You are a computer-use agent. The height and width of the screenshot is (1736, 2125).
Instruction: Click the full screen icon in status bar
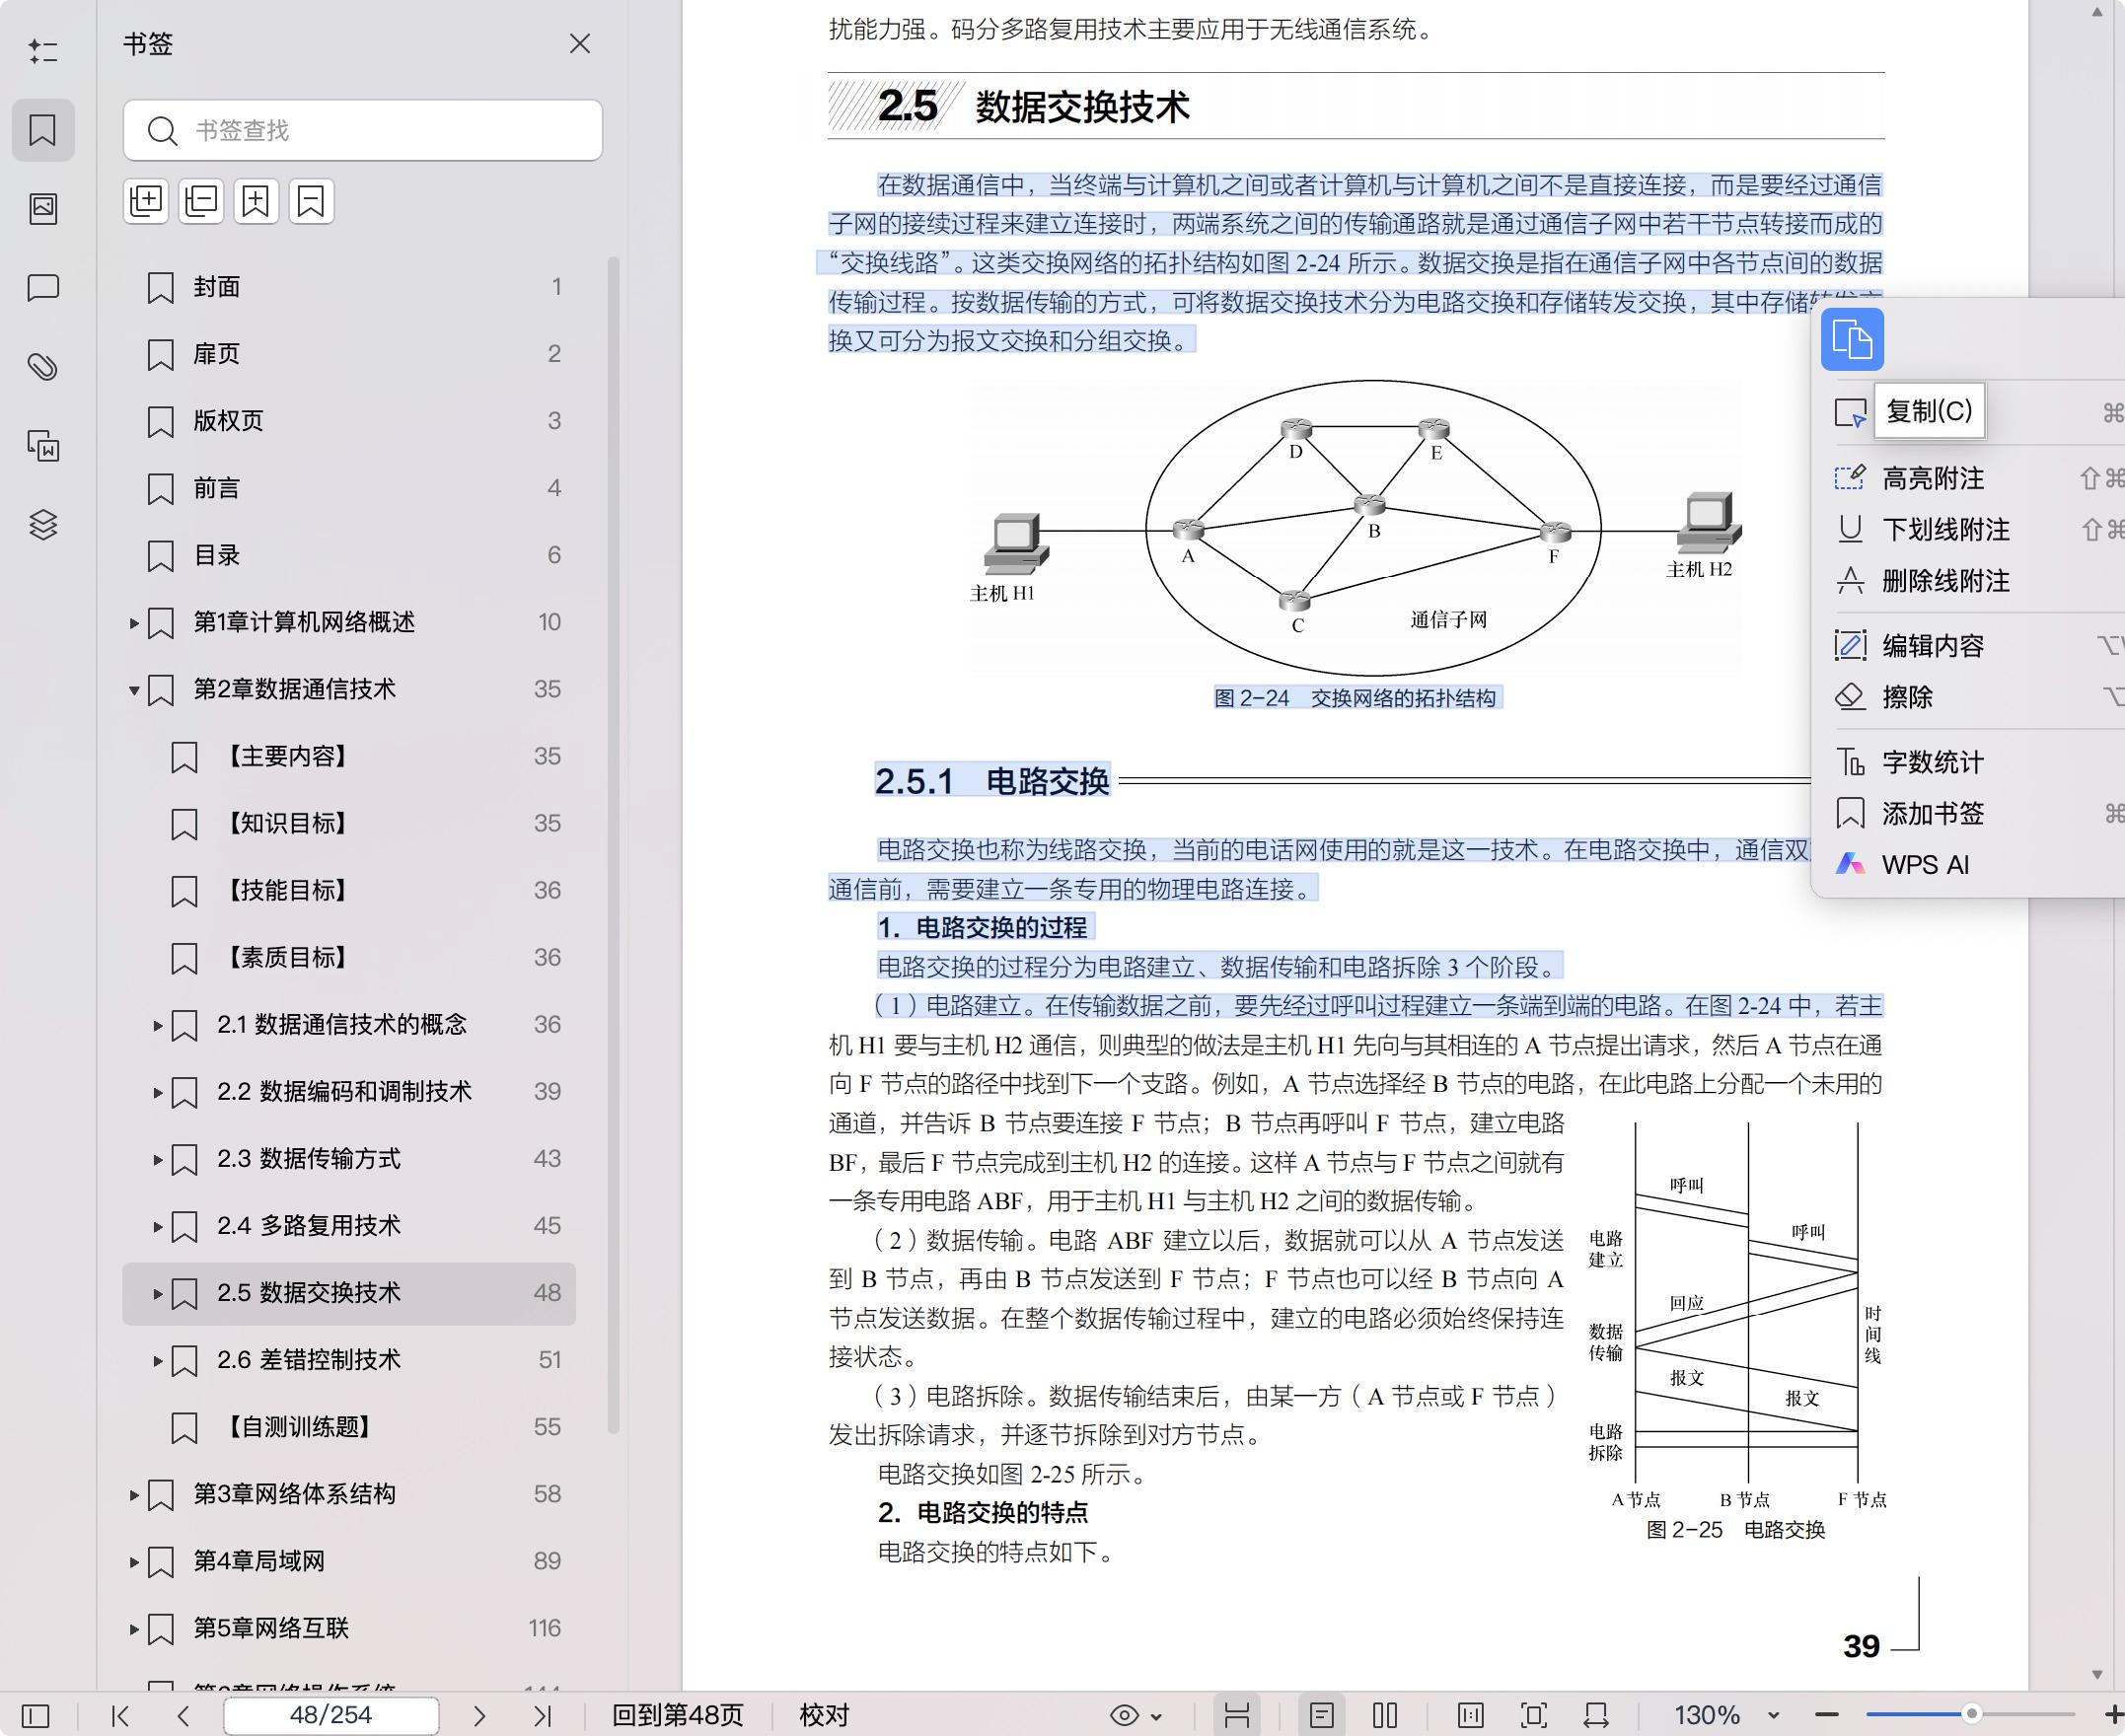(x=1534, y=1716)
